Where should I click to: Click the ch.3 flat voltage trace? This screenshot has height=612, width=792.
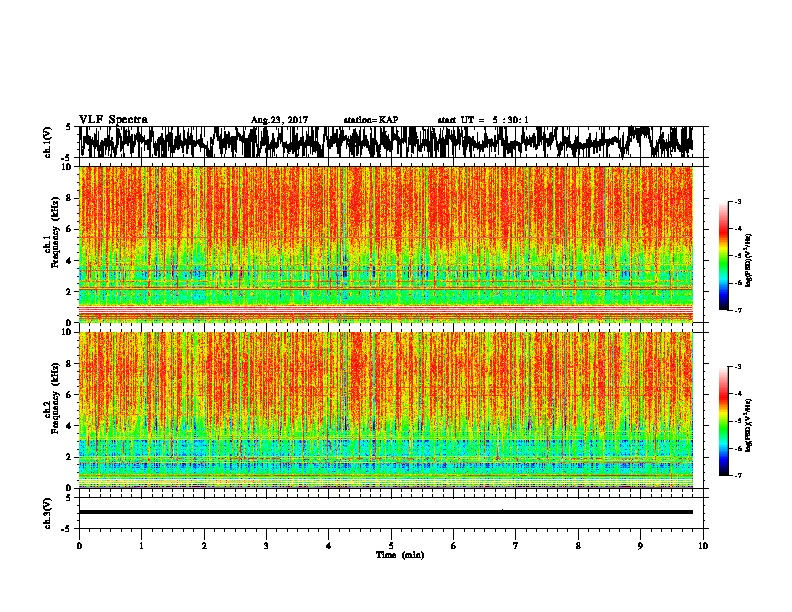386,512
